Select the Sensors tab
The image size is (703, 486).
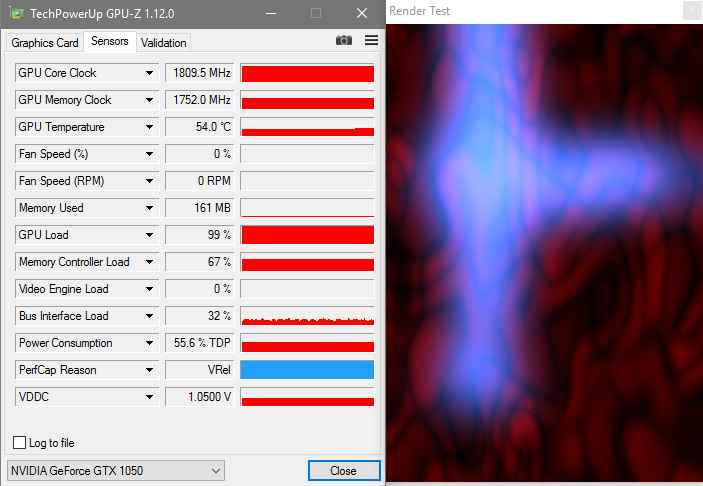(x=110, y=41)
